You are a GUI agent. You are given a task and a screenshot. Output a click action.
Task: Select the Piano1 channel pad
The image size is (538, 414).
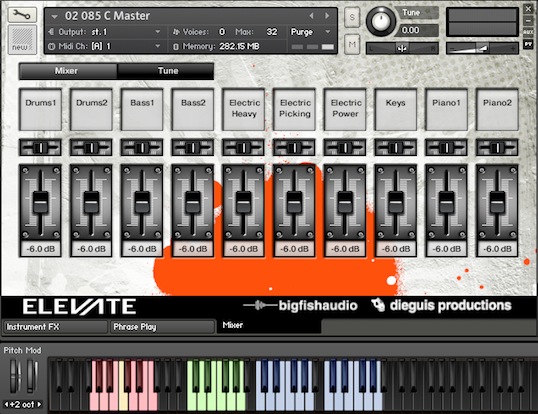click(x=446, y=109)
